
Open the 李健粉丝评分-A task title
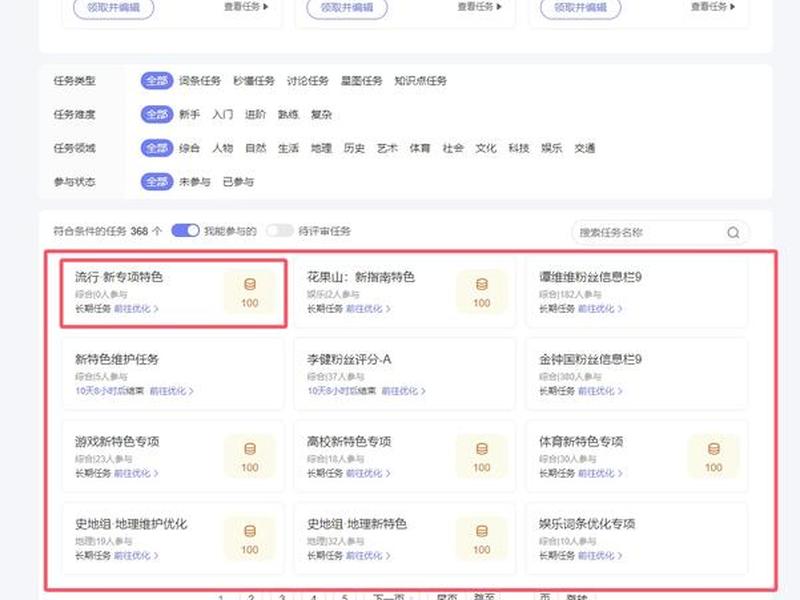pyautogui.click(x=349, y=359)
